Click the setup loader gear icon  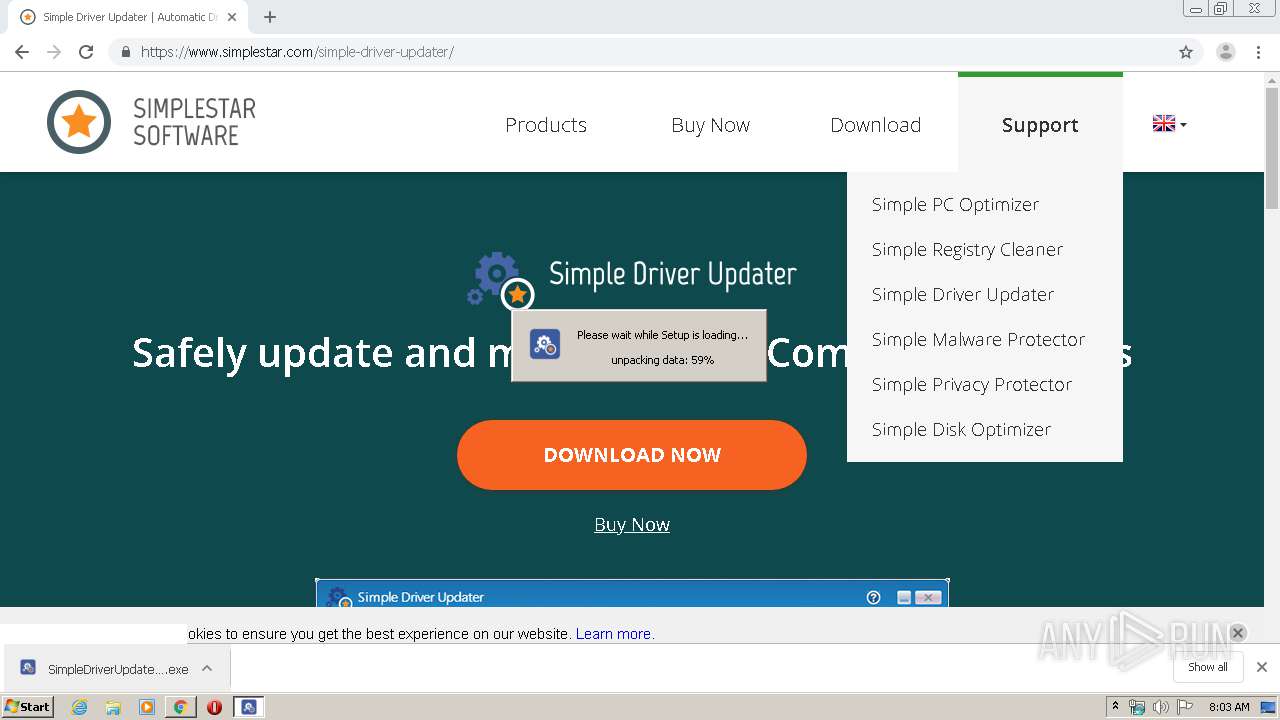[x=545, y=344]
